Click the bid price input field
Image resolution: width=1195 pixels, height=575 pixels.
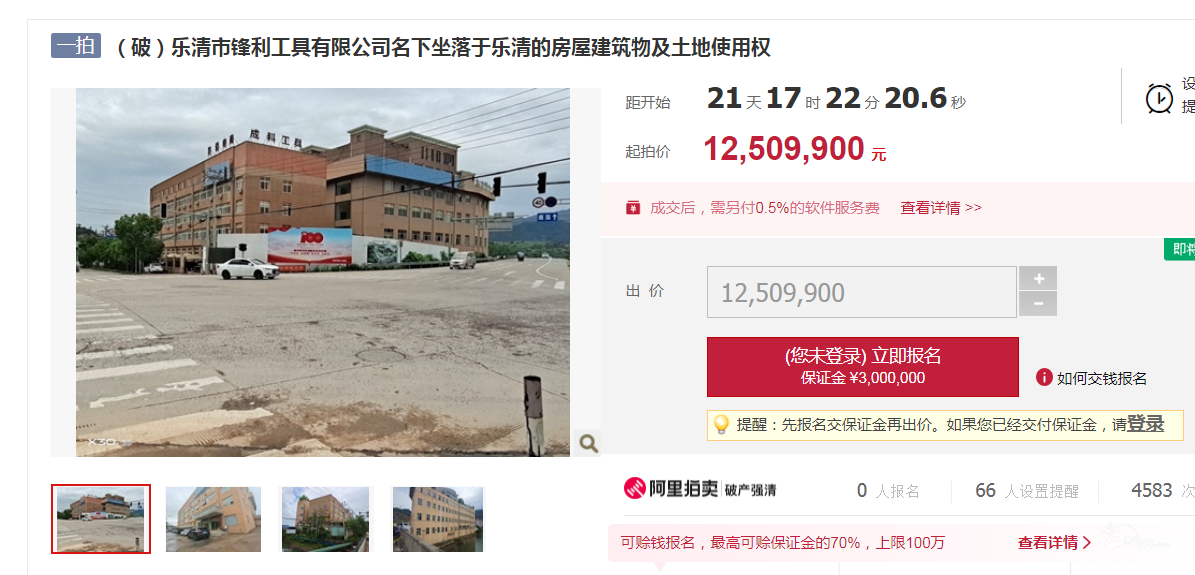click(x=861, y=292)
